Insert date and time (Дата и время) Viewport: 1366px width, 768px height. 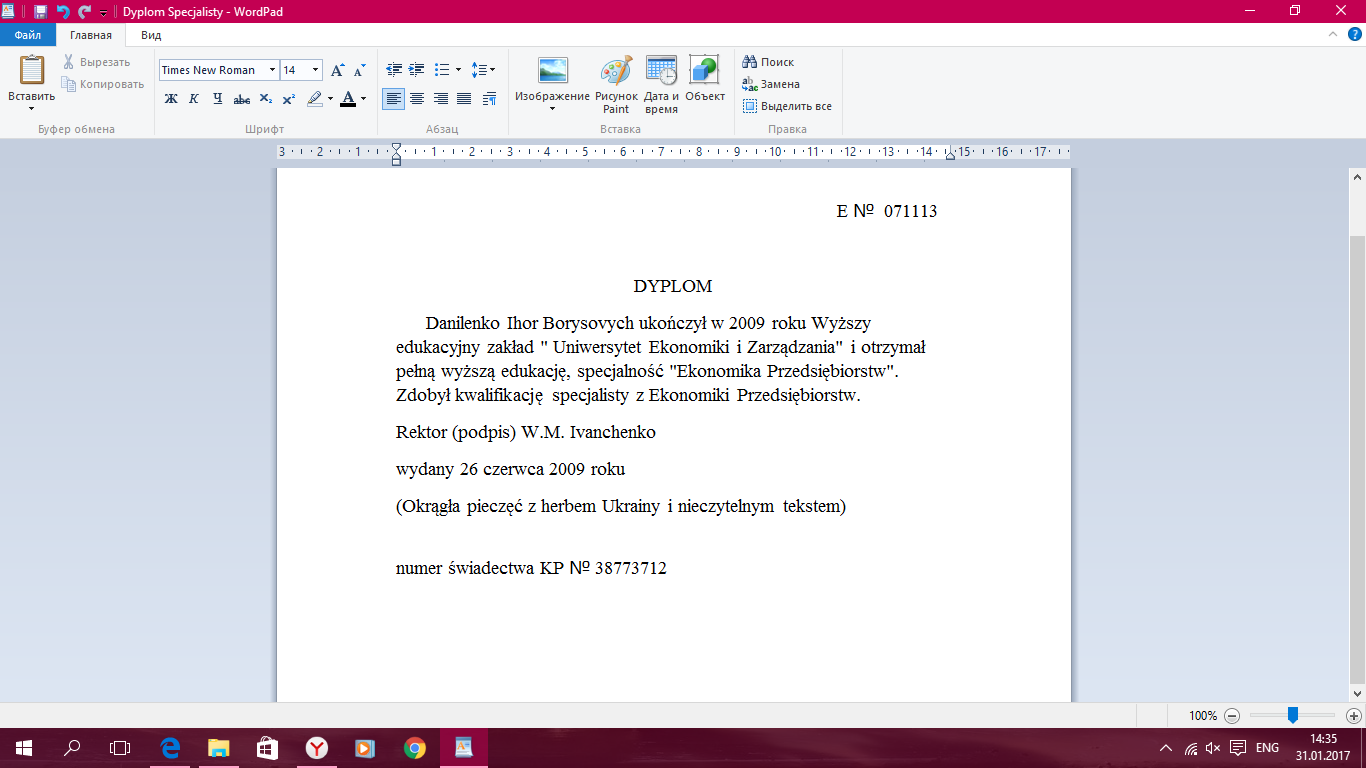(661, 85)
